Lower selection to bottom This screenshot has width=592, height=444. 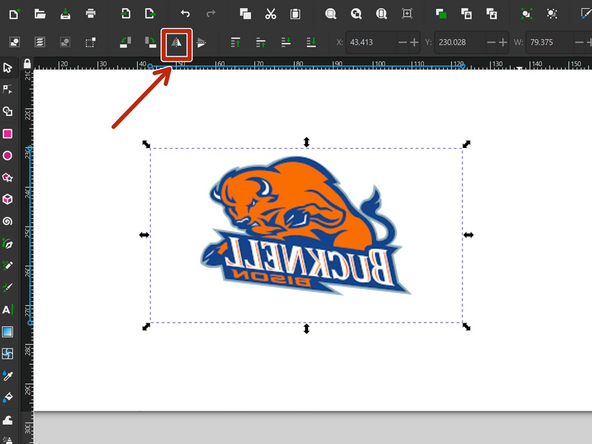(x=311, y=42)
